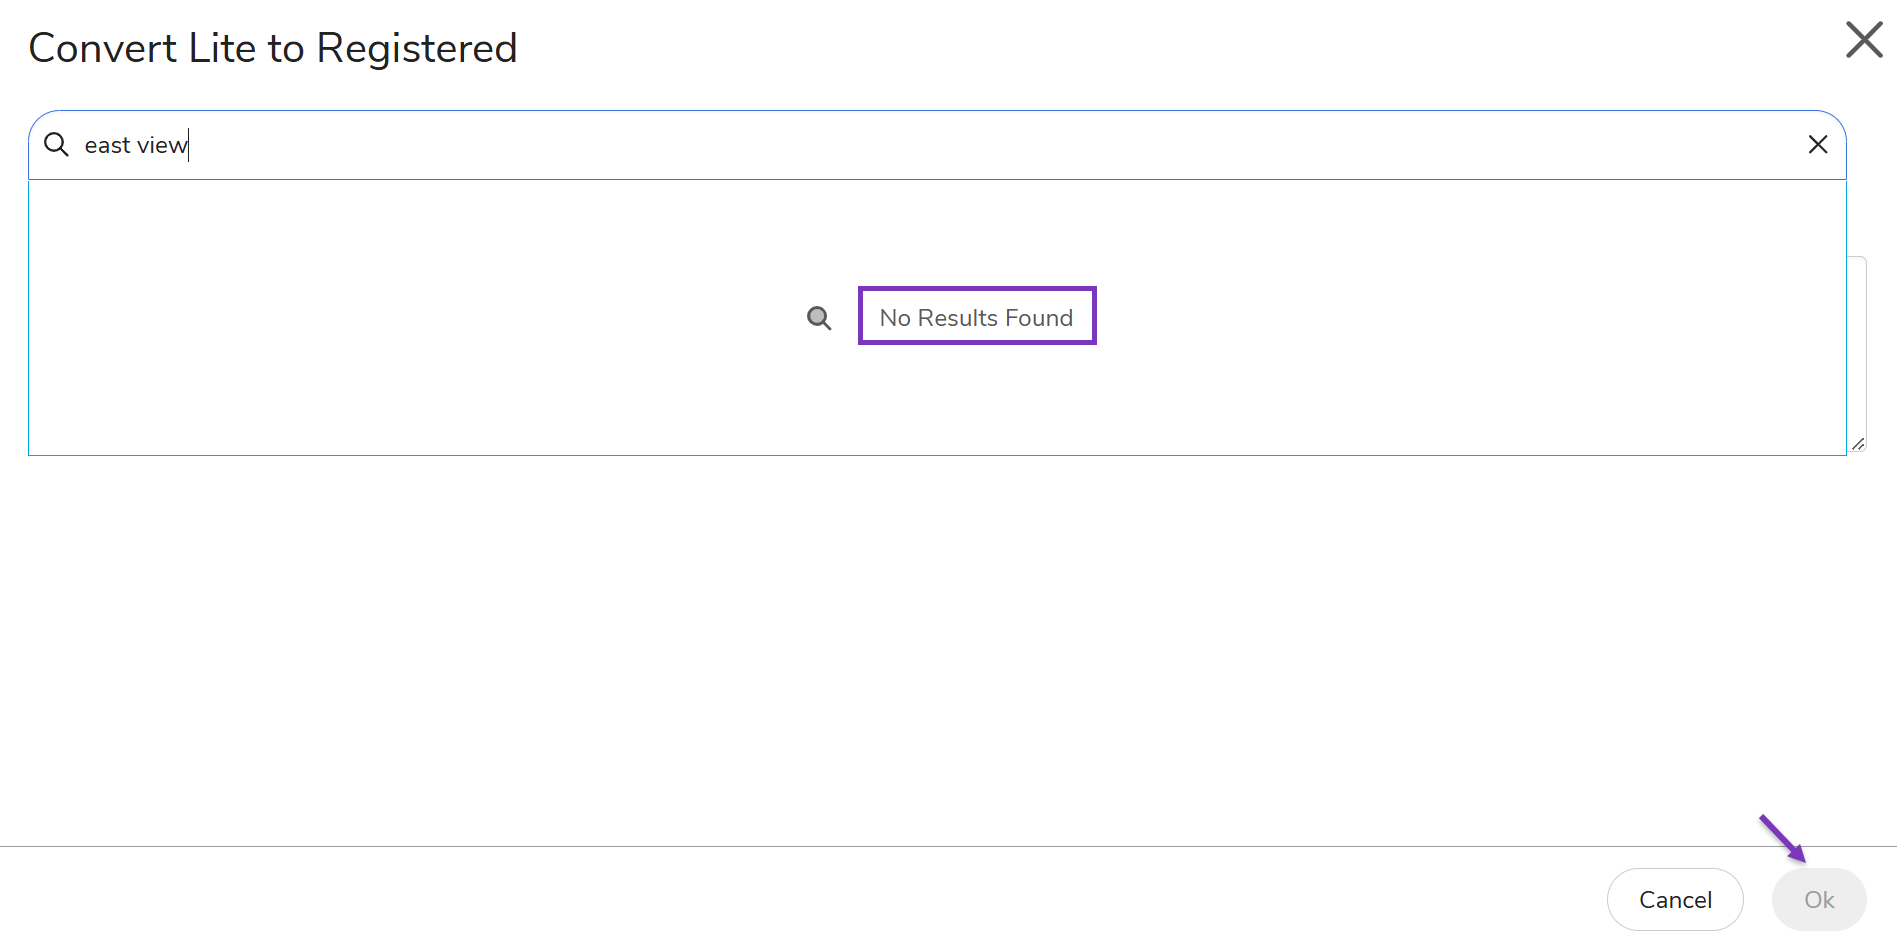Click the word "east" in the search box
The height and width of the screenshot is (941, 1897).
click(x=107, y=146)
